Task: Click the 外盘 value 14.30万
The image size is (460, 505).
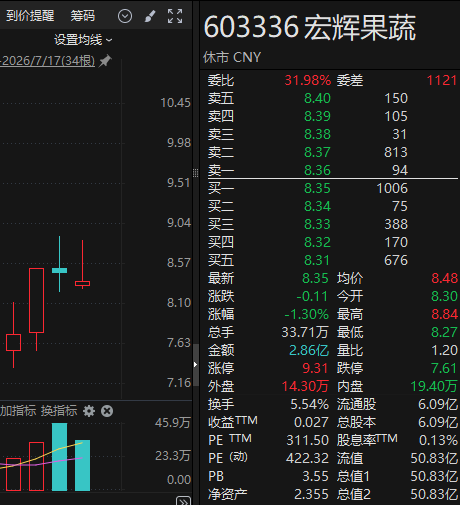Action: (305, 386)
